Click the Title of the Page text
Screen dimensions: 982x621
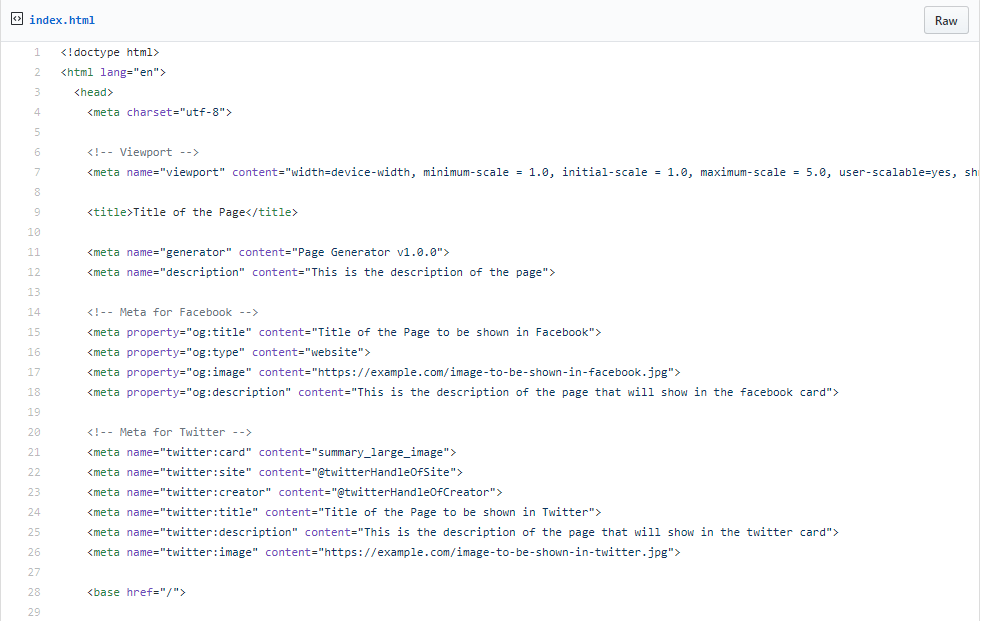[x=195, y=211]
